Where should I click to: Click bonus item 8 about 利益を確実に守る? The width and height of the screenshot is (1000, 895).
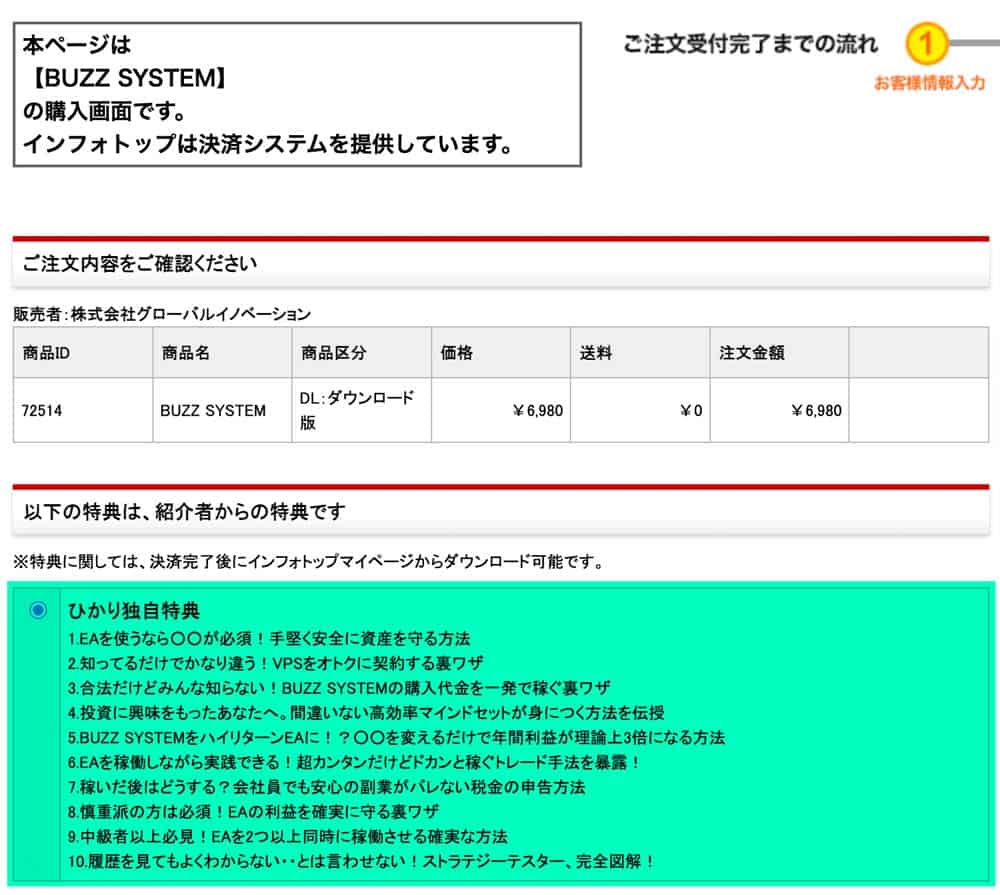click(x=254, y=812)
